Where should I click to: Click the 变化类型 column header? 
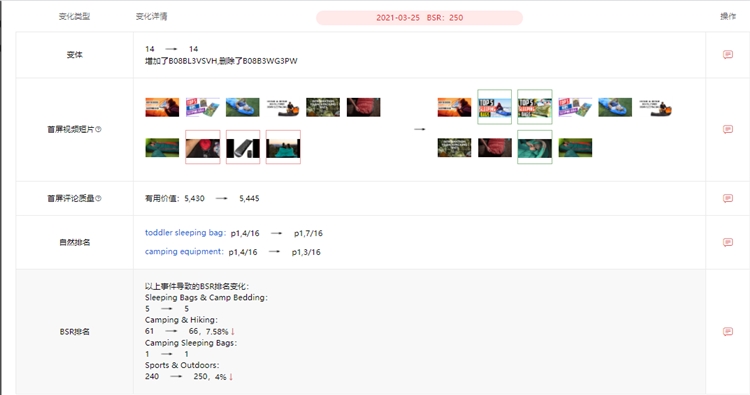(75, 16)
